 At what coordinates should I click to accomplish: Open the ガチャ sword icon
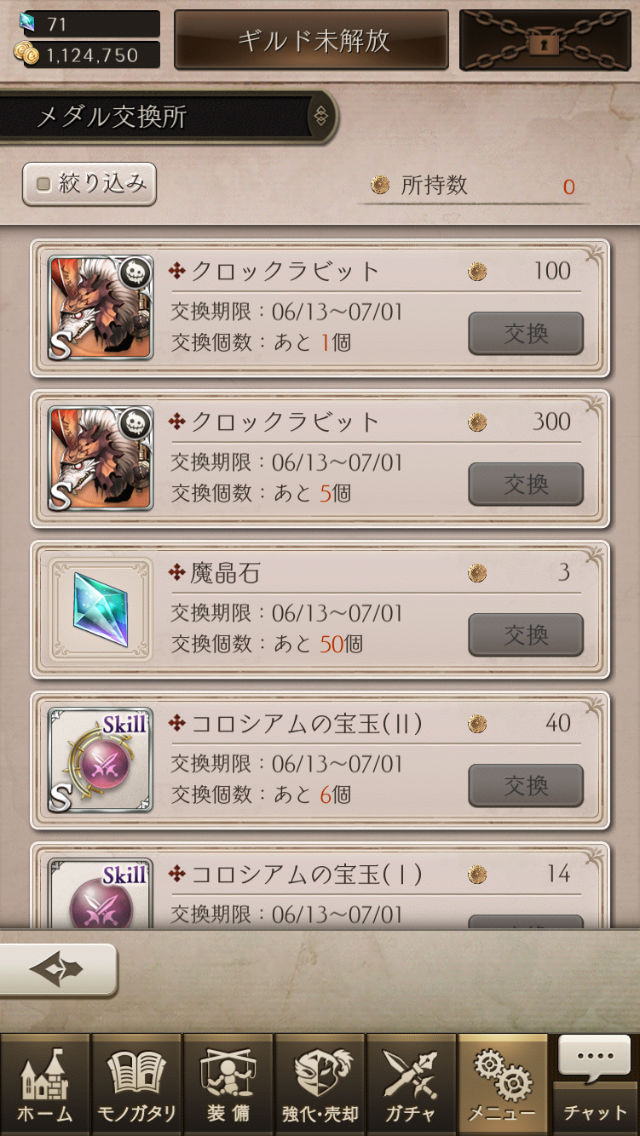(x=411, y=1085)
